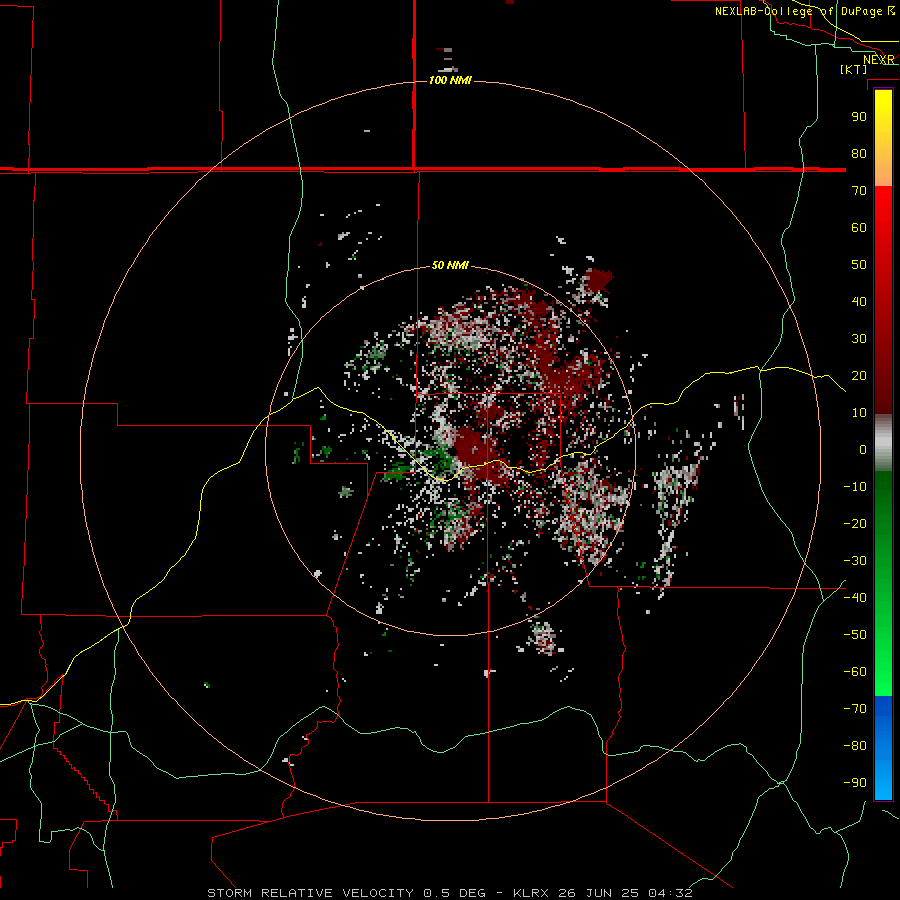Screen dimensions: 900x900
Task: Click the -70 scale label
Action: tap(855, 709)
